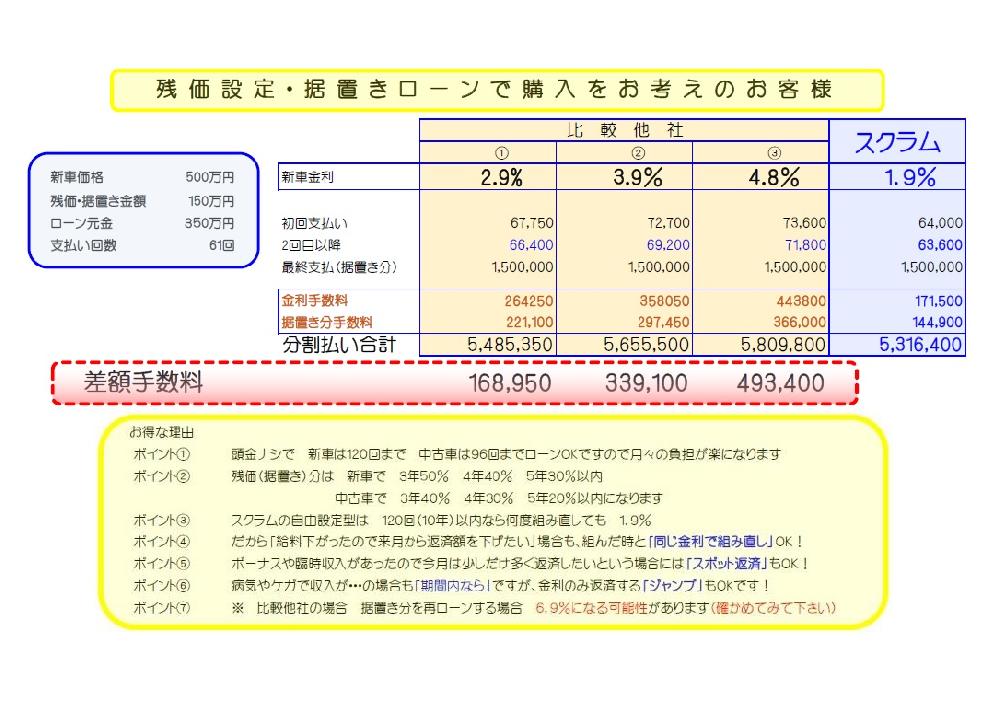999x706 pixels.
Task: Select the 171,500 interest fee value
Action: 939,301
